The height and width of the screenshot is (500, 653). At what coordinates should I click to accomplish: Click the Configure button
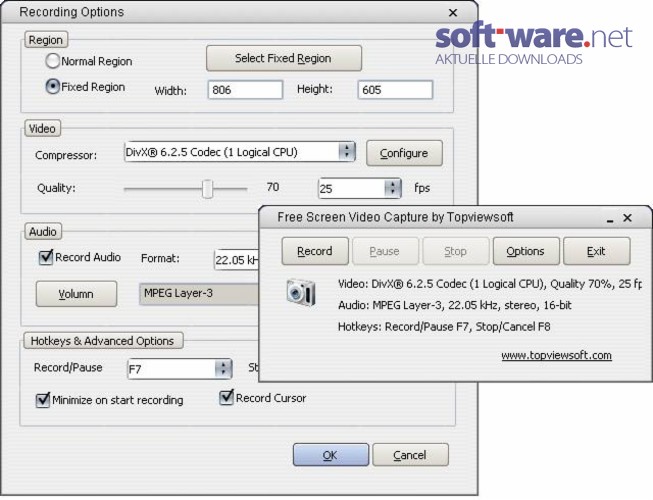(404, 153)
